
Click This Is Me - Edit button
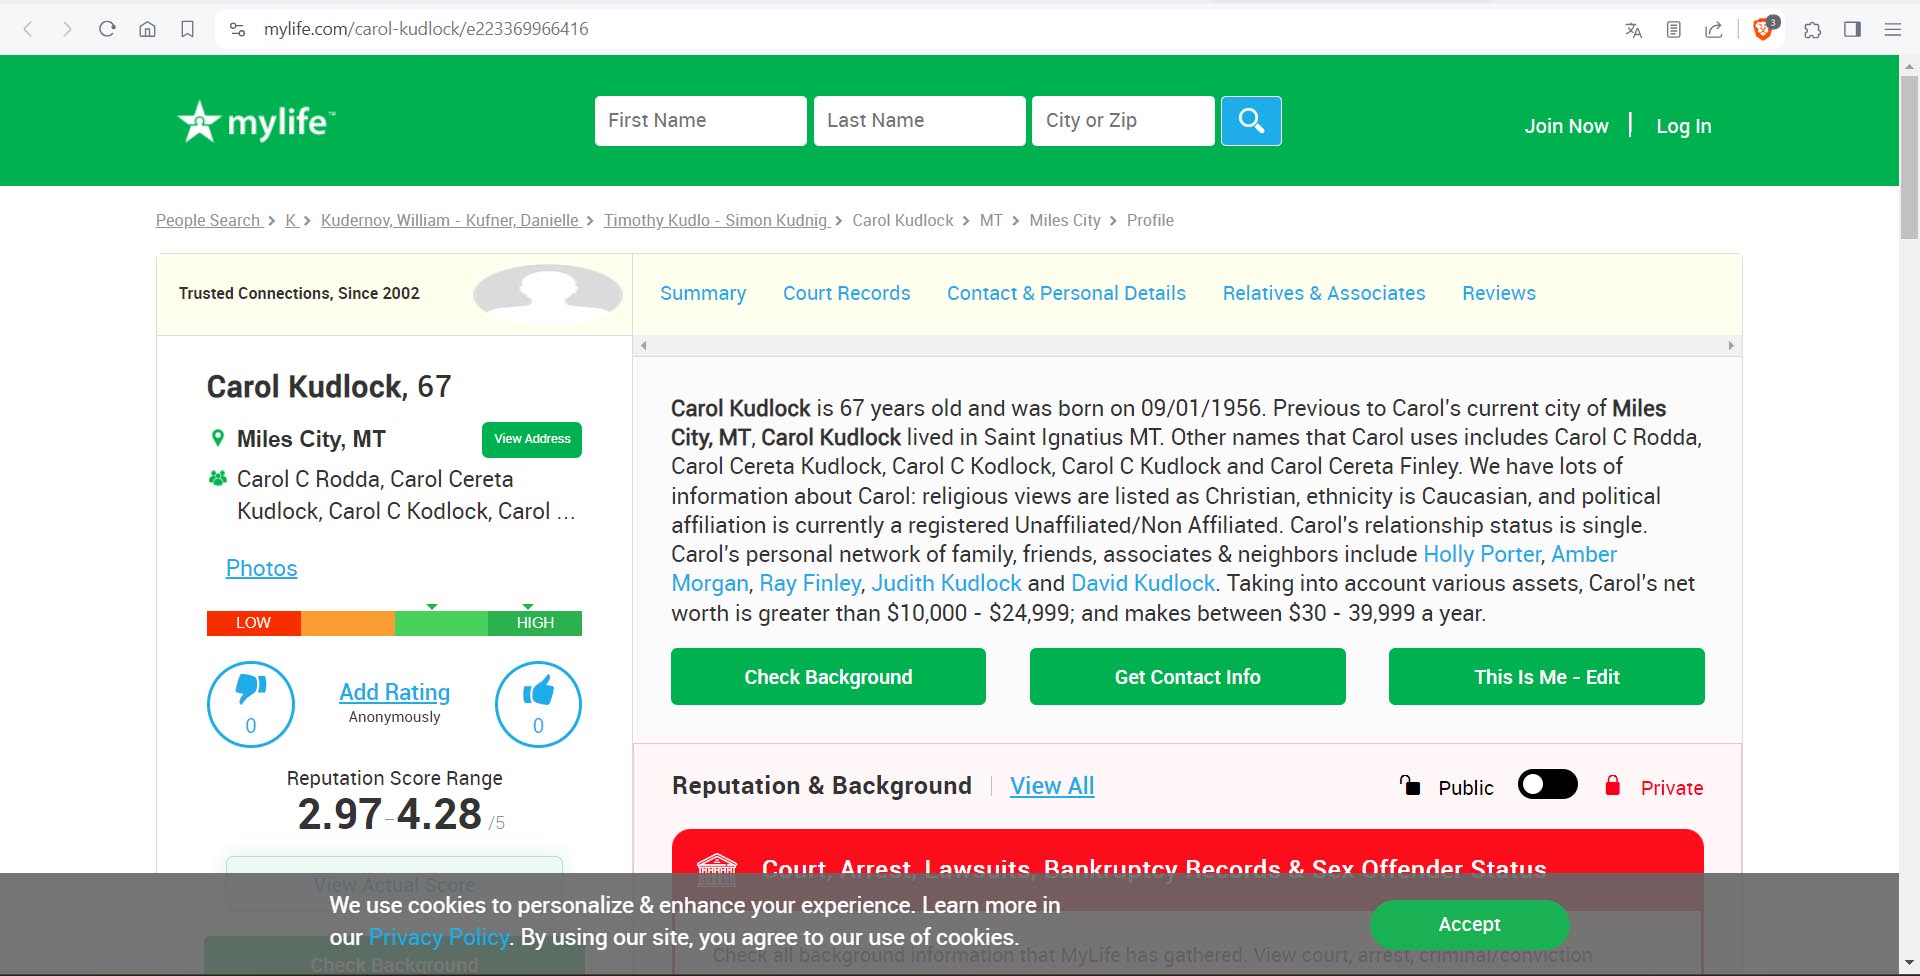coord(1546,677)
